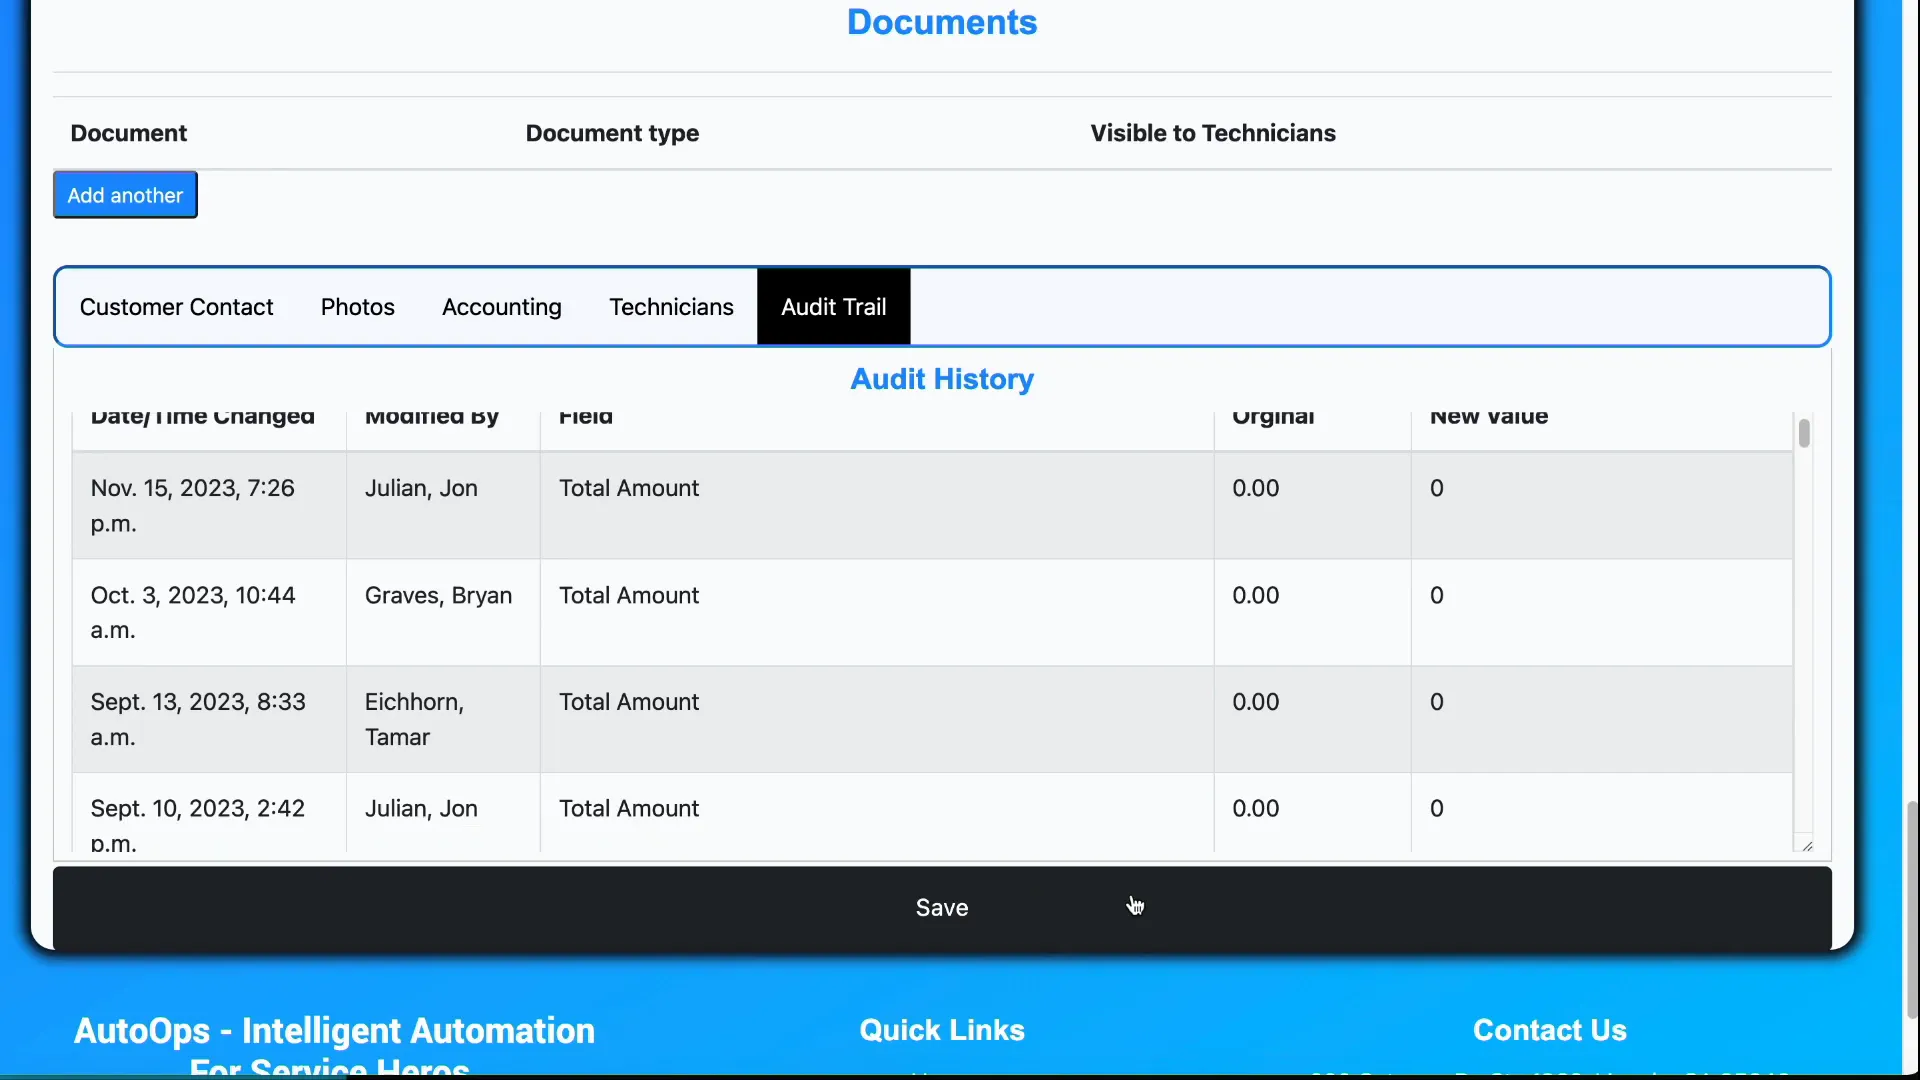Switch to the Technicians tab
Viewport: 1920px width, 1080px height.
tap(671, 307)
